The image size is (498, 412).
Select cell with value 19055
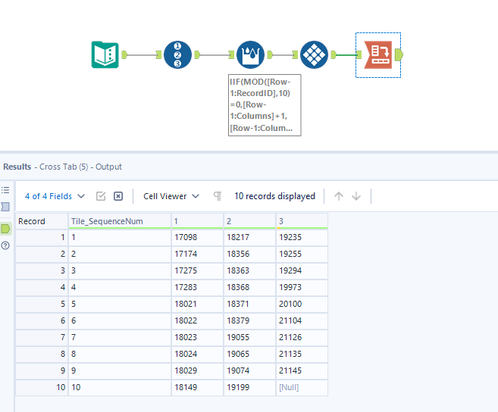[x=250, y=337]
